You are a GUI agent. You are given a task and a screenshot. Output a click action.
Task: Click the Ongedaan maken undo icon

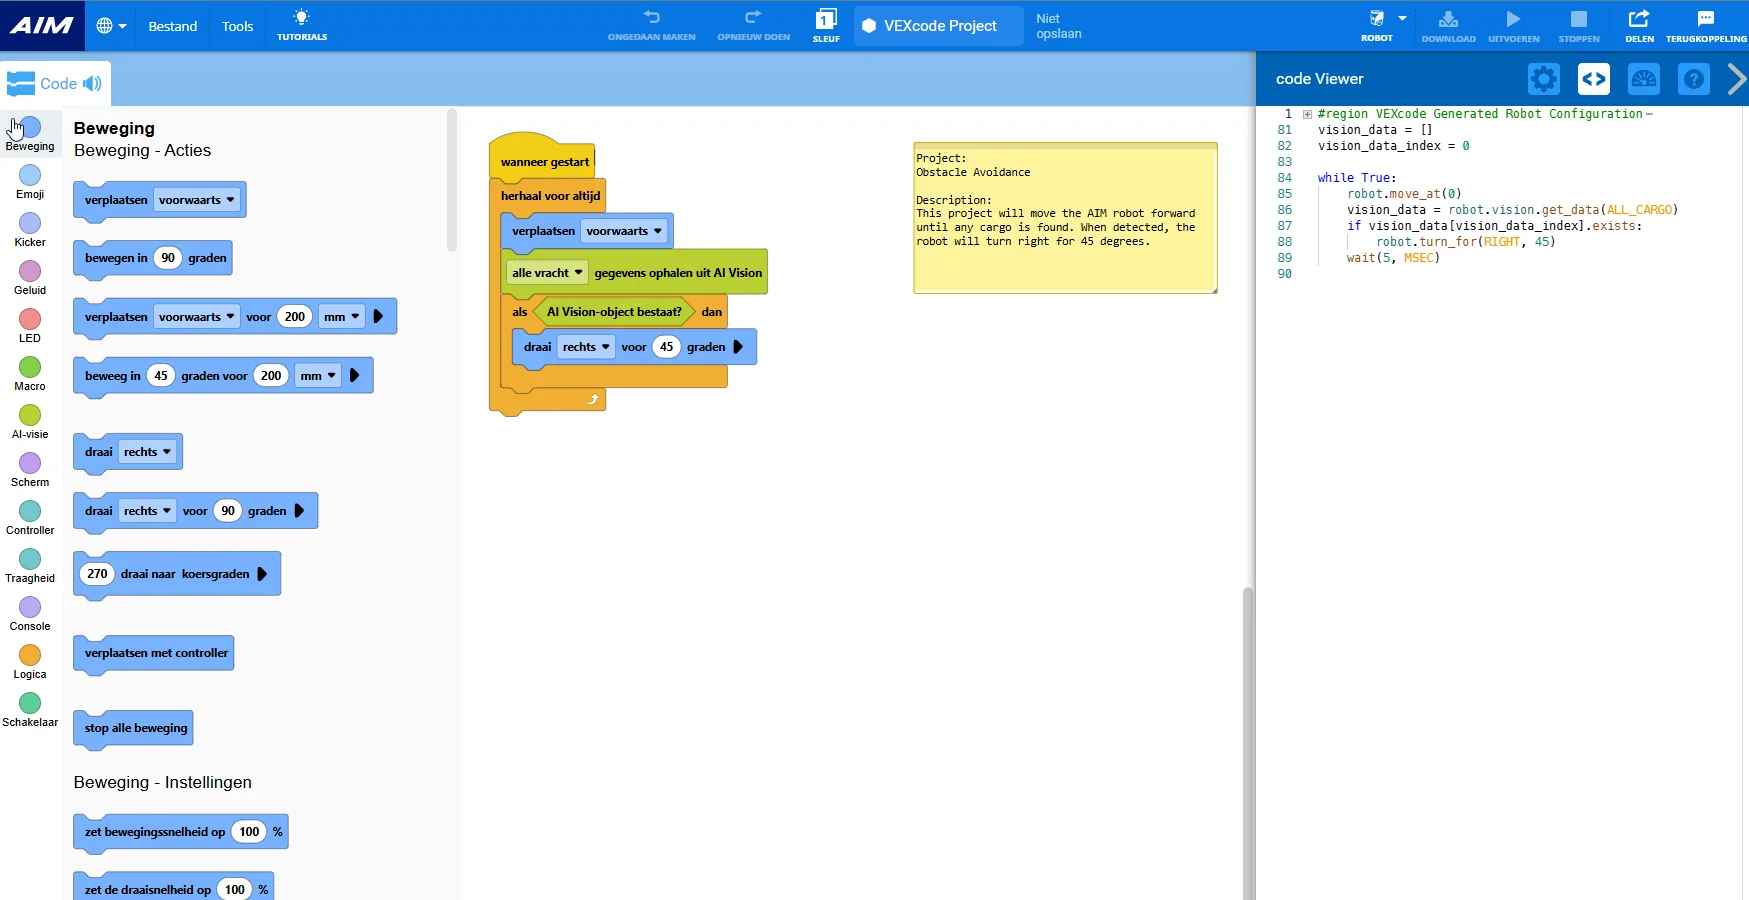point(652,25)
